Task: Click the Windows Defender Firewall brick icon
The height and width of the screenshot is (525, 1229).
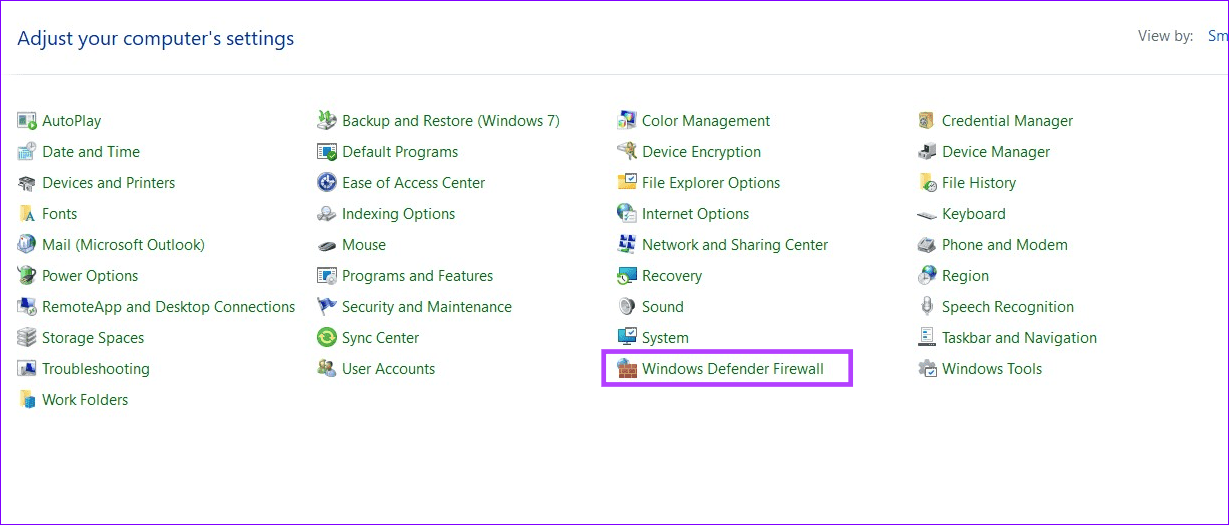Action: (627, 369)
